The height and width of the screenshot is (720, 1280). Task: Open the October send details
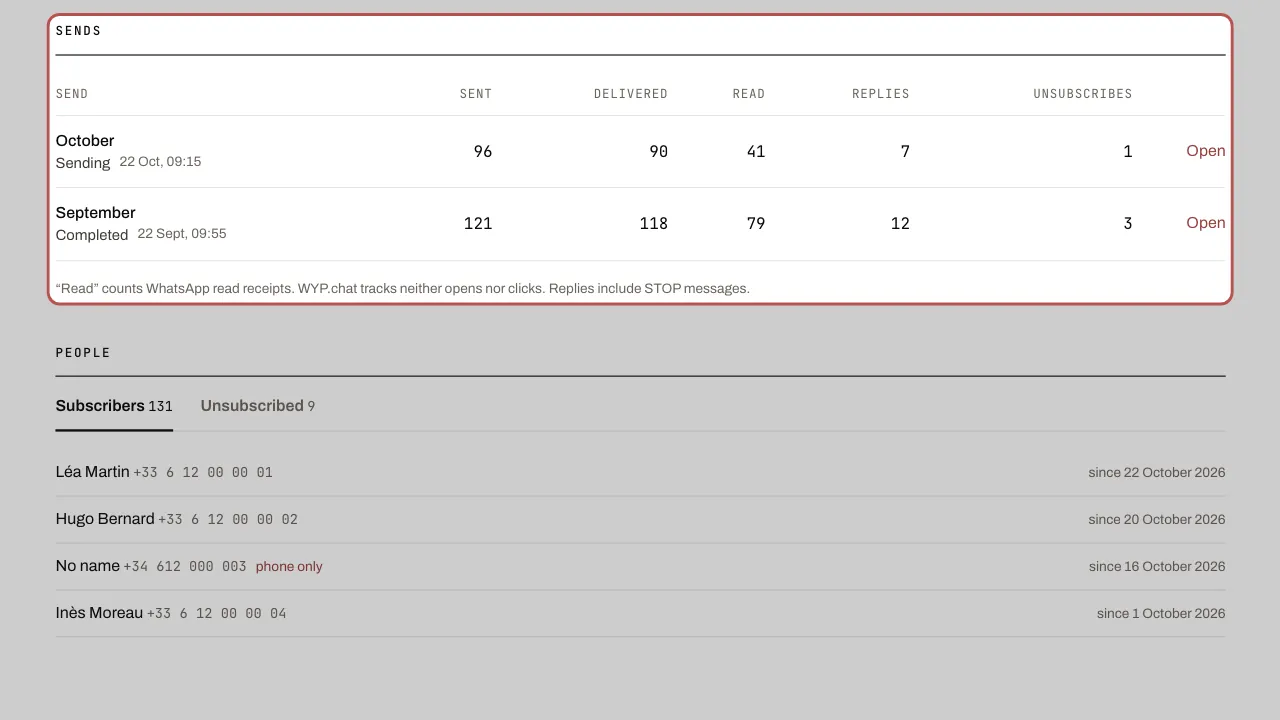(1205, 151)
